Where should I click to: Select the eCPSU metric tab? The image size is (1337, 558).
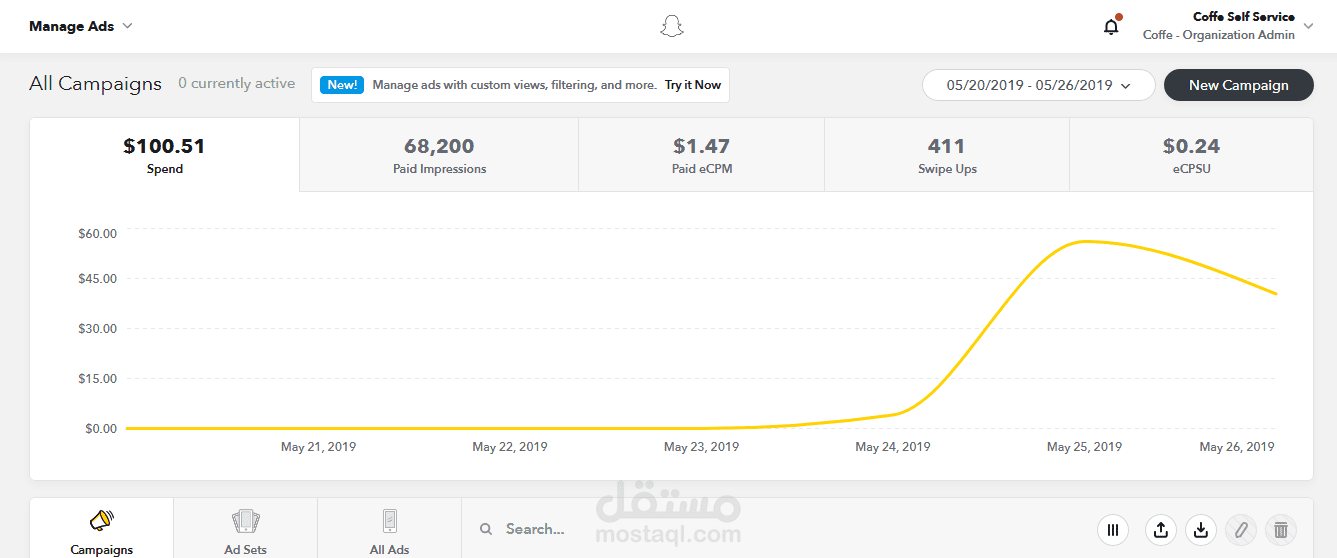click(x=1191, y=155)
